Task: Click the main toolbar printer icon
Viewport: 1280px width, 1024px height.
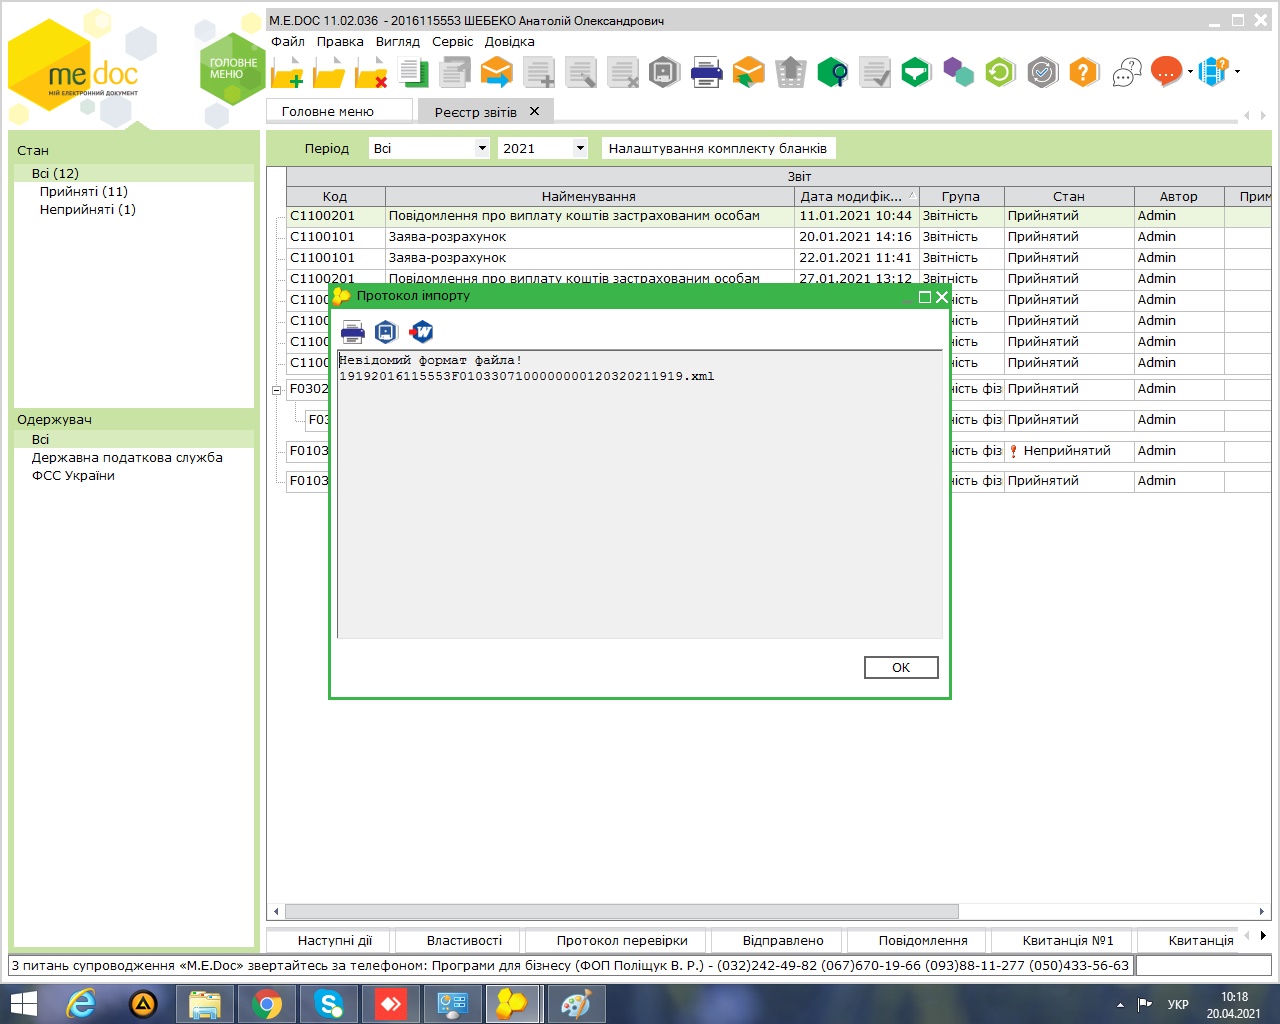Action: (x=707, y=73)
